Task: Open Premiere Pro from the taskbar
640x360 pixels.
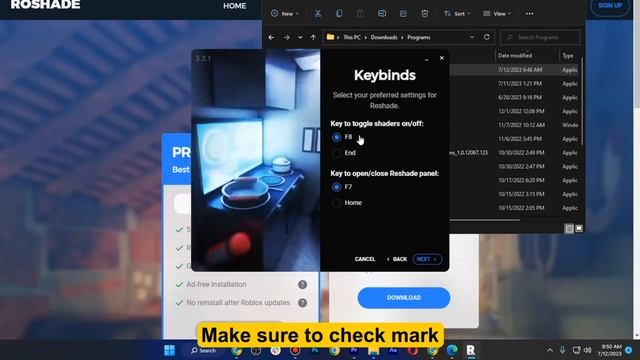Action: tap(354, 350)
